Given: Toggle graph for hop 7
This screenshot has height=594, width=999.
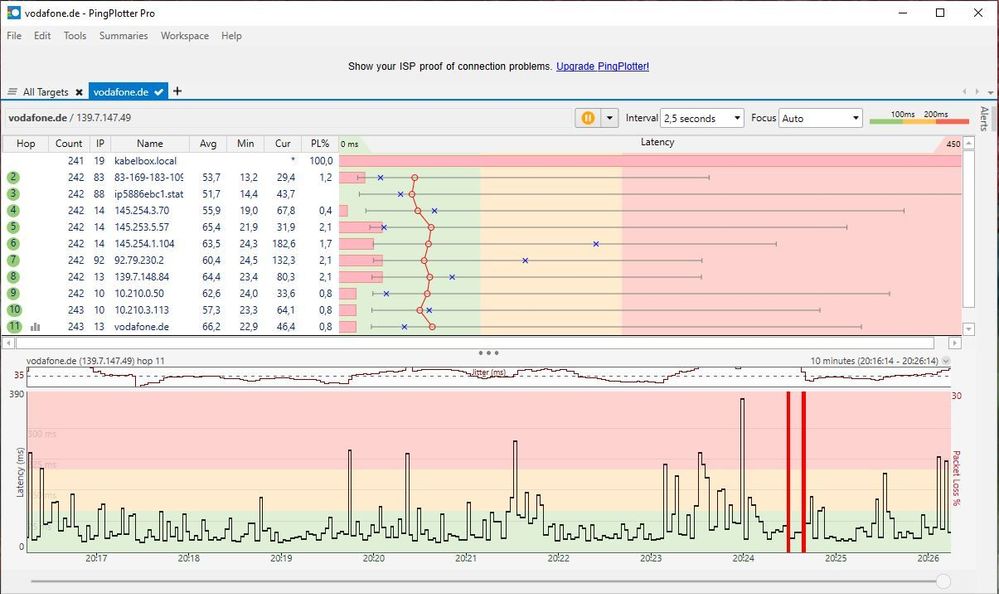Looking at the screenshot, I should tap(13, 260).
